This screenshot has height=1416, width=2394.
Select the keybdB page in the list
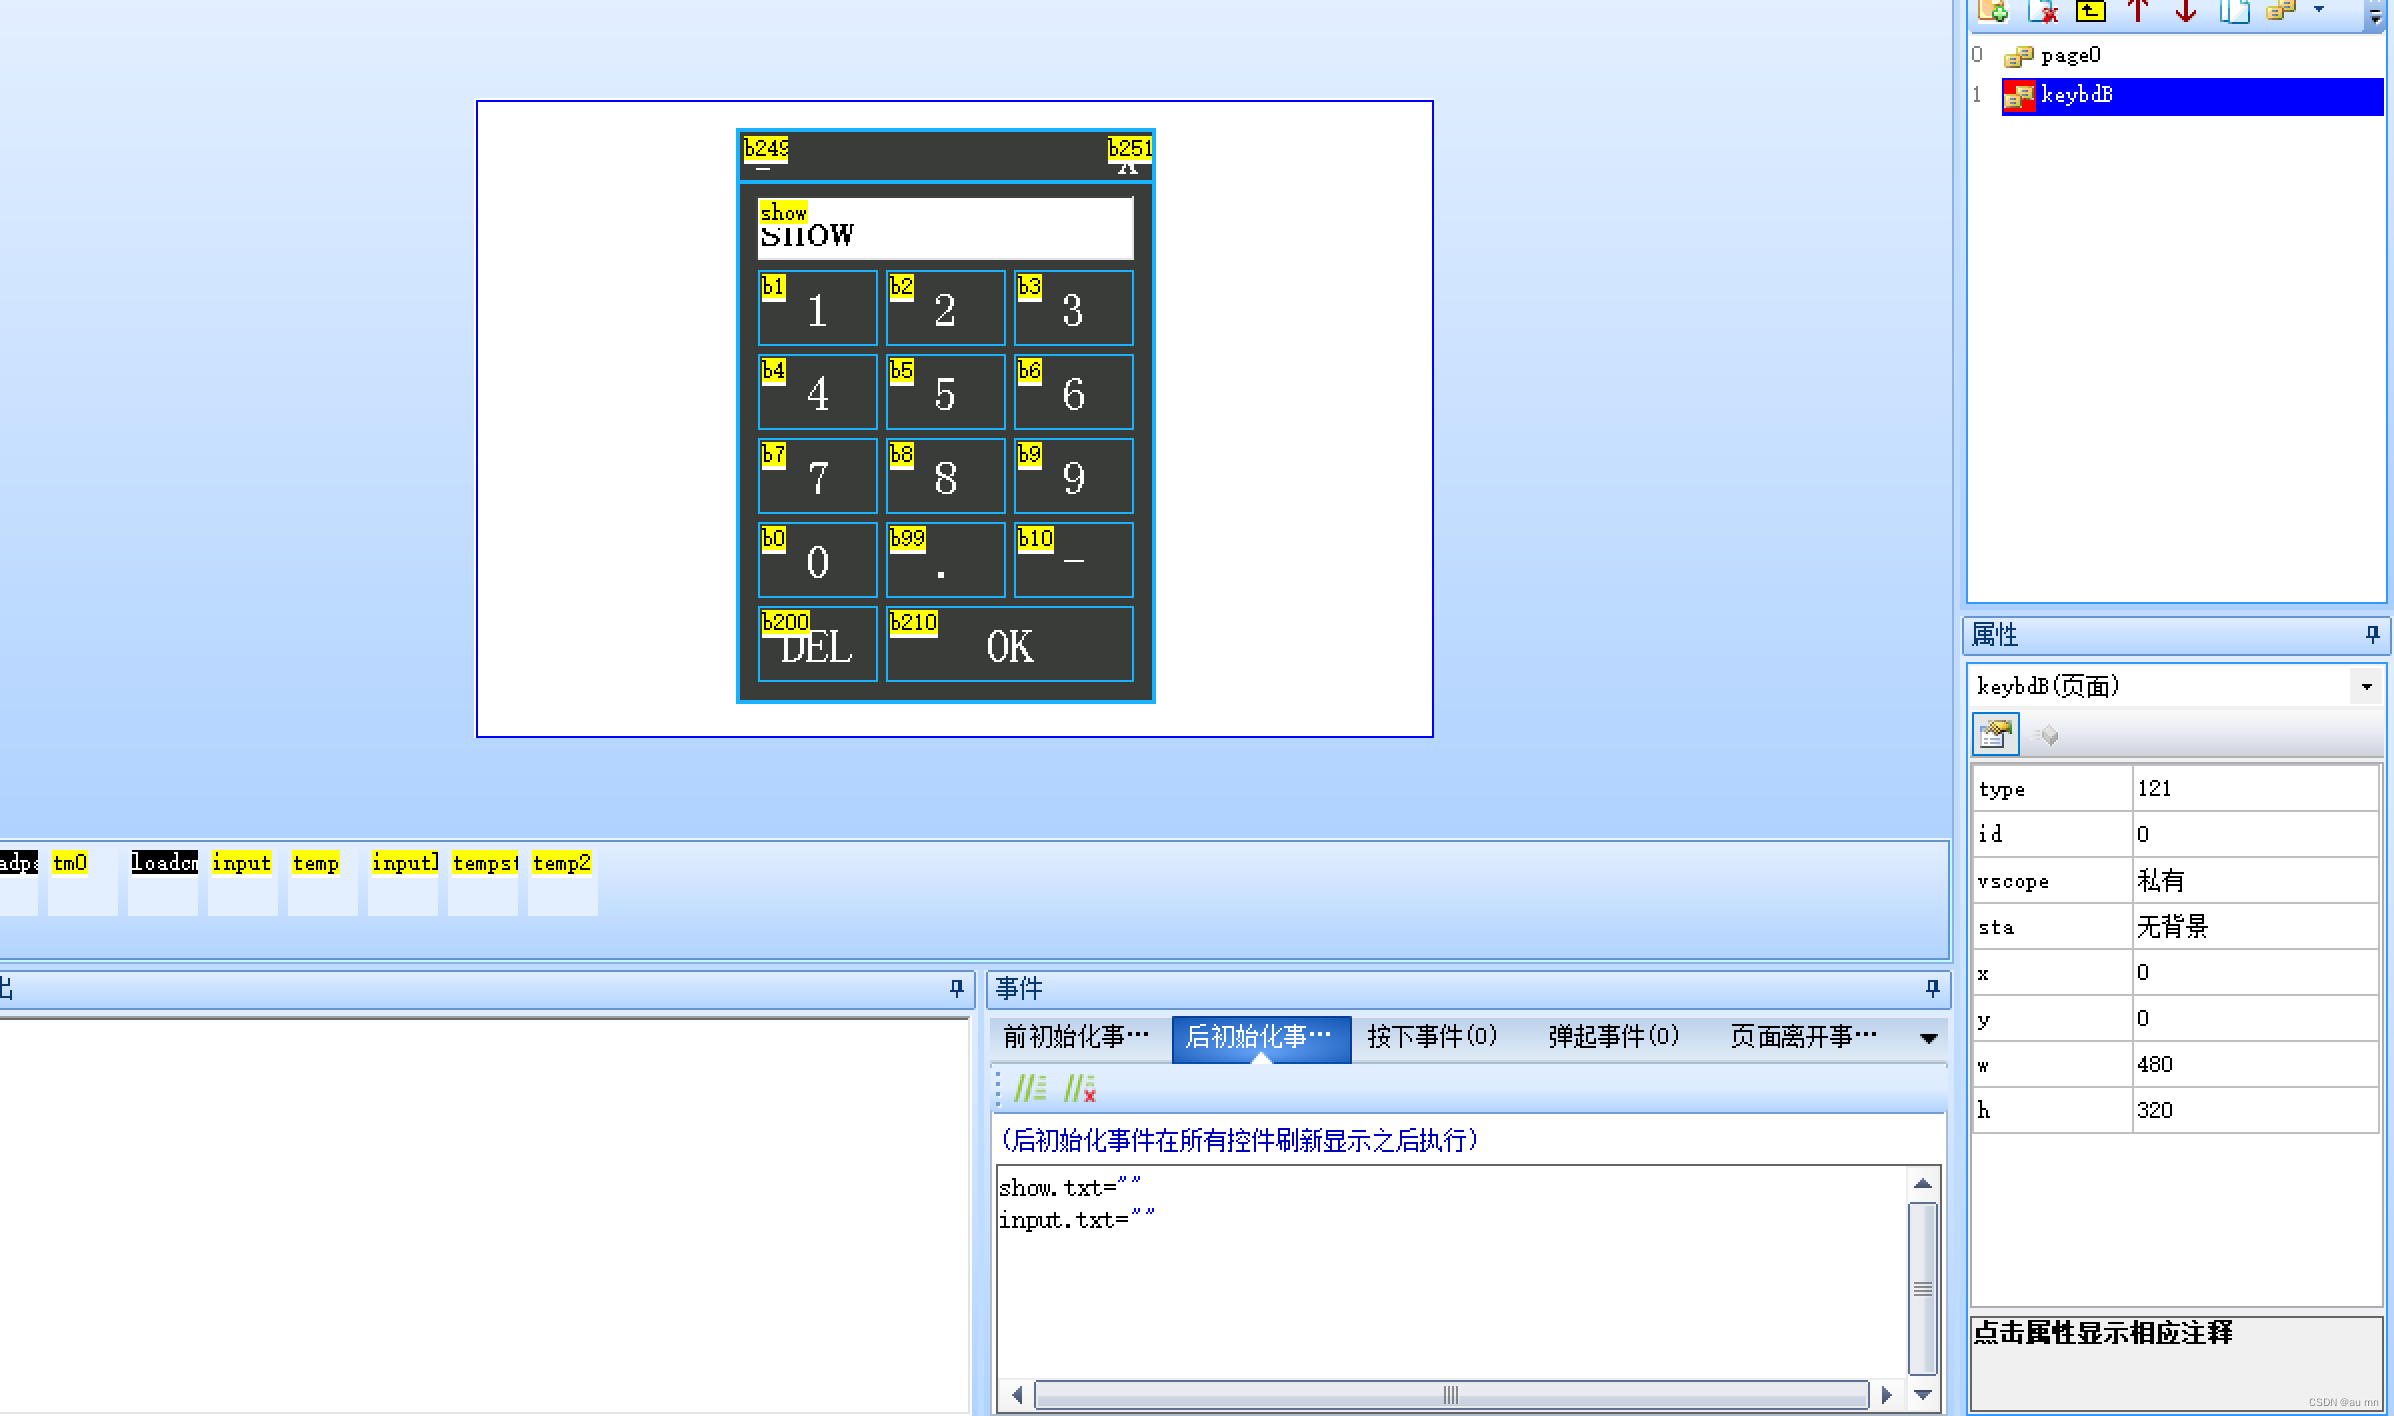pyautogui.click(x=2192, y=96)
